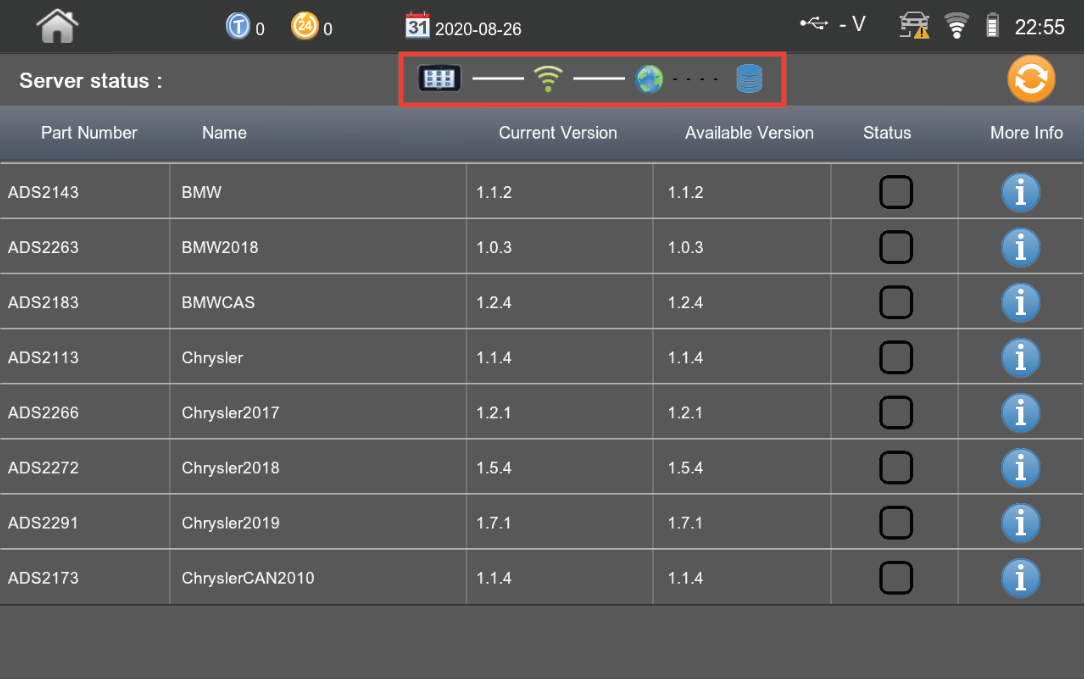Select part number ADS2113
1085x679 pixels.
(44, 358)
